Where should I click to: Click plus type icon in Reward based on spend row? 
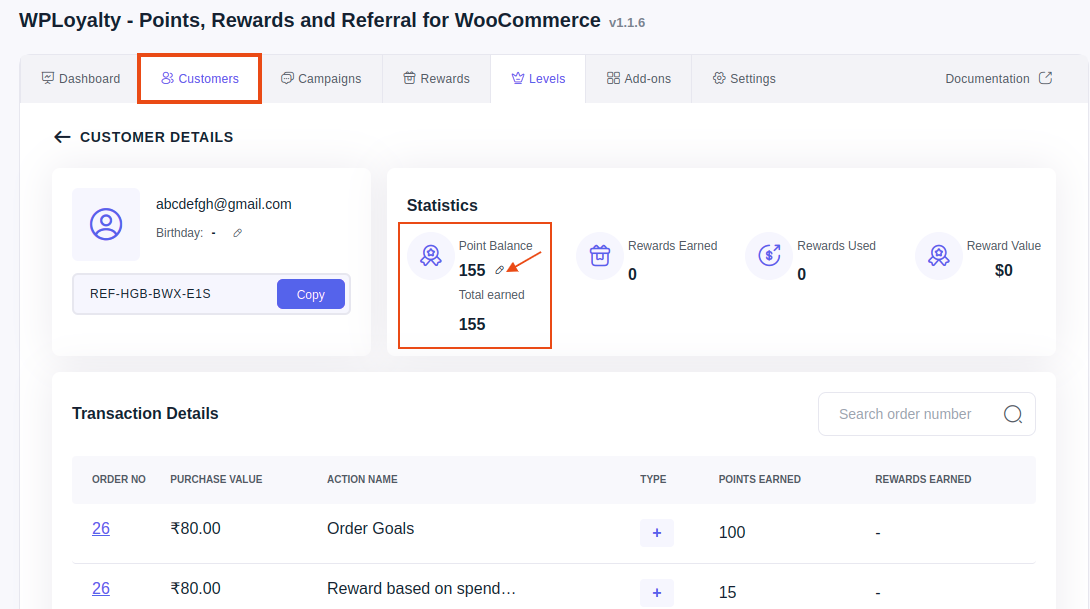click(x=657, y=593)
